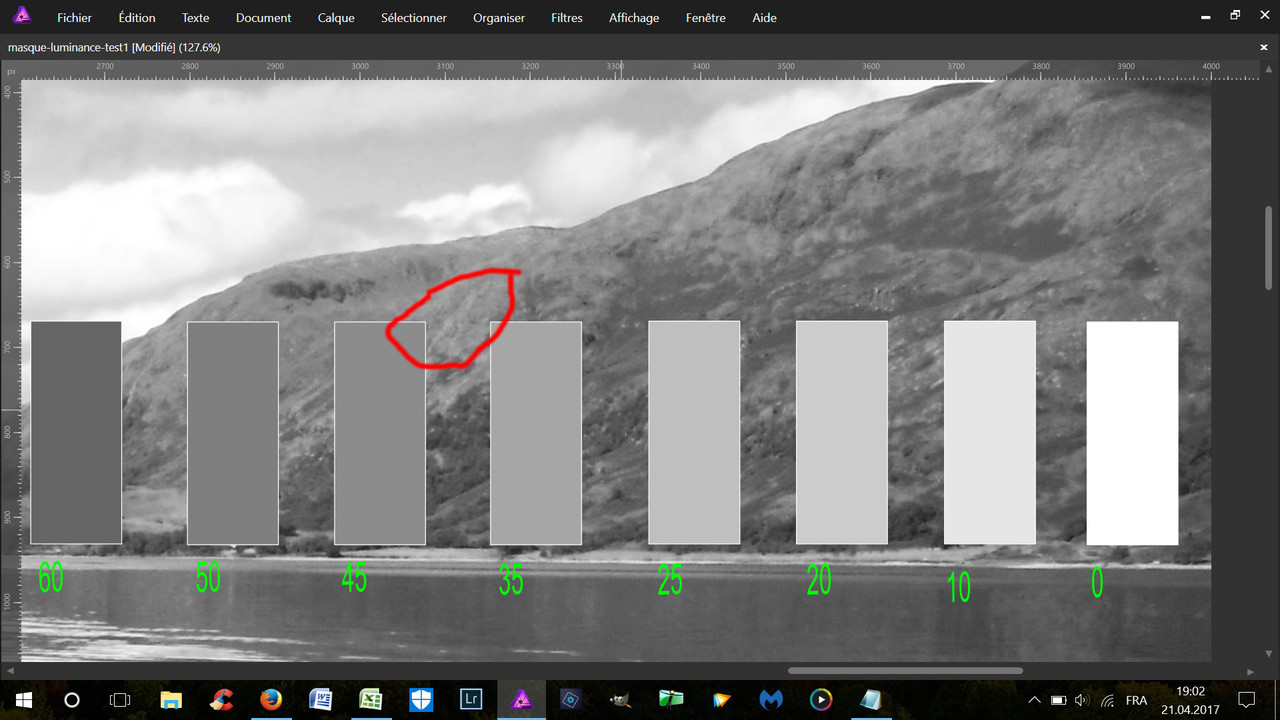The width and height of the screenshot is (1280, 720).
Task: Click the green text '10'
Action: click(959, 588)
